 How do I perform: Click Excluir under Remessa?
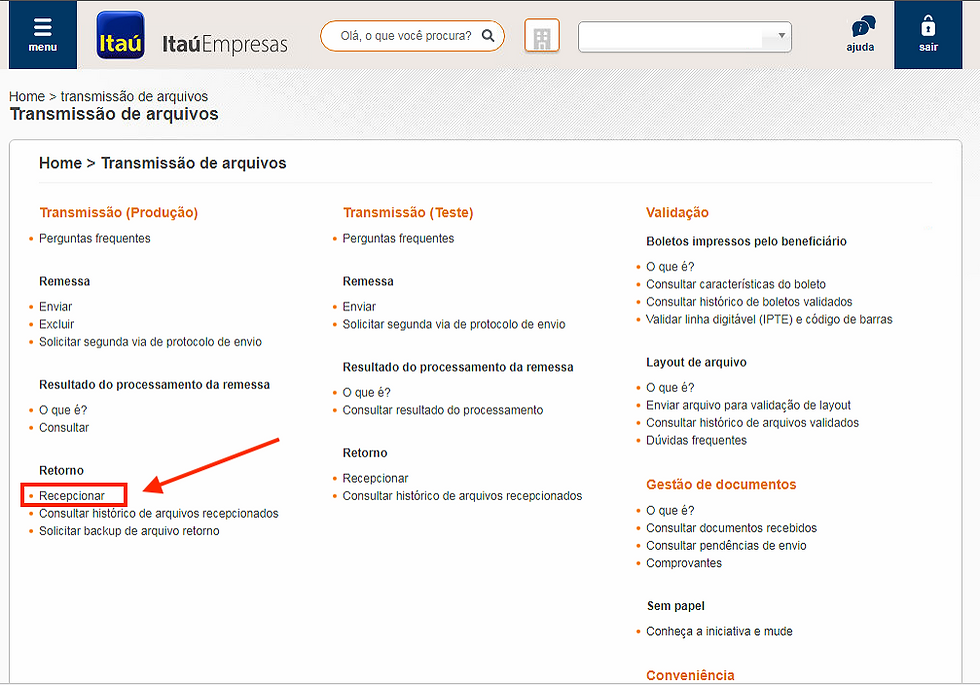point(56,324)
